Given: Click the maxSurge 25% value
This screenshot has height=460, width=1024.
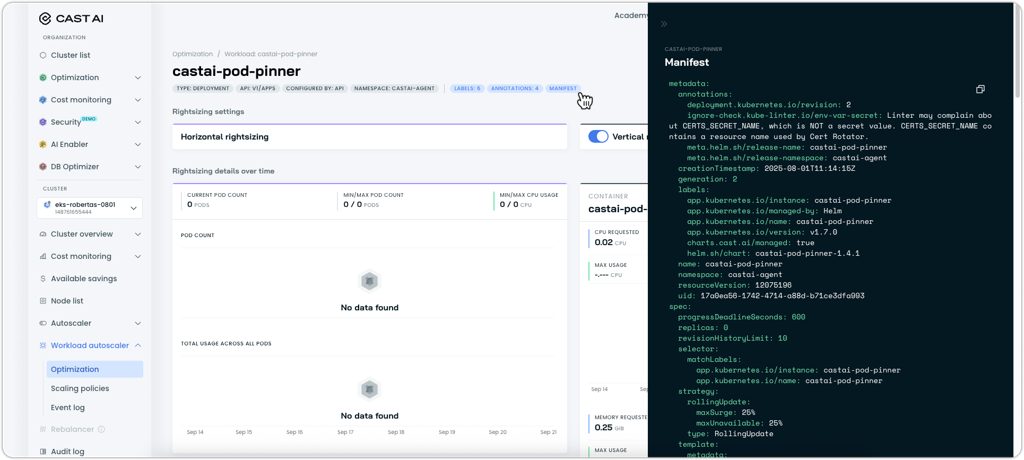Looking at the screenshot, I should pyautogui.click(x=746, y=413).
